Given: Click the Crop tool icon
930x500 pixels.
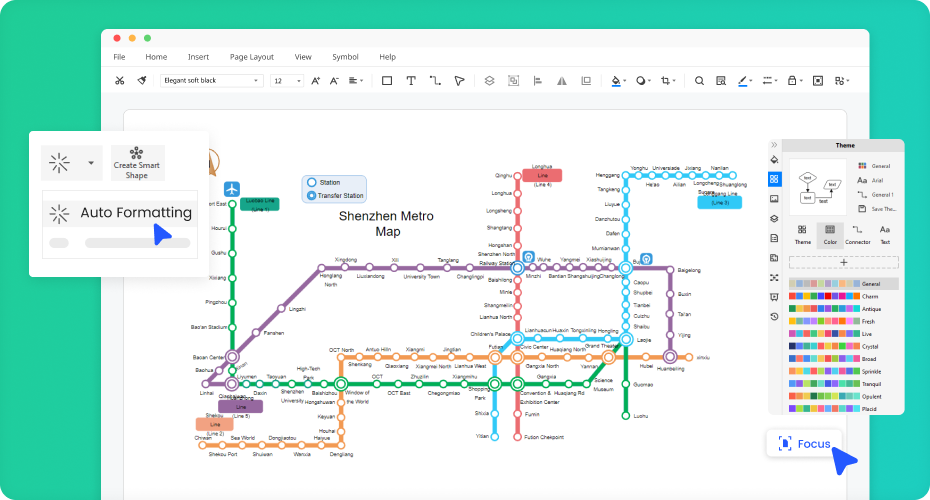Looking at the screenshot, I should pyautogui.click(x=666, y=81).
